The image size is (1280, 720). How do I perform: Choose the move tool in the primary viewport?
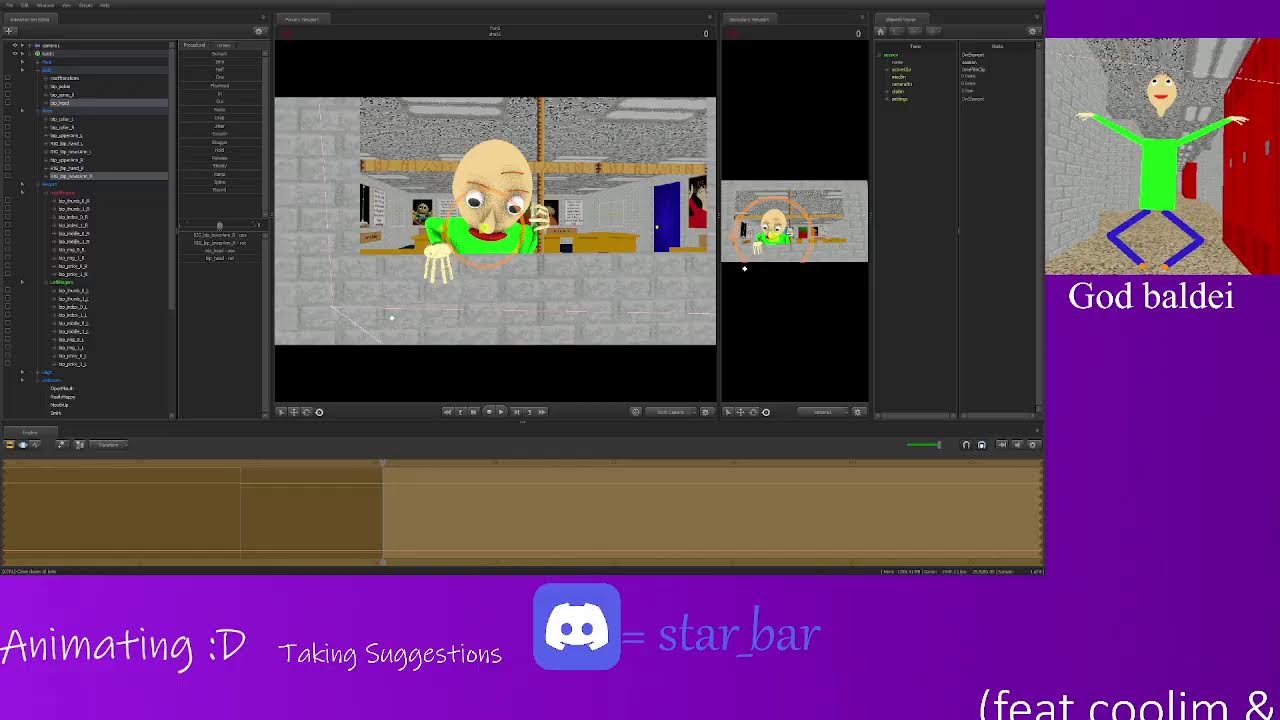293,412
